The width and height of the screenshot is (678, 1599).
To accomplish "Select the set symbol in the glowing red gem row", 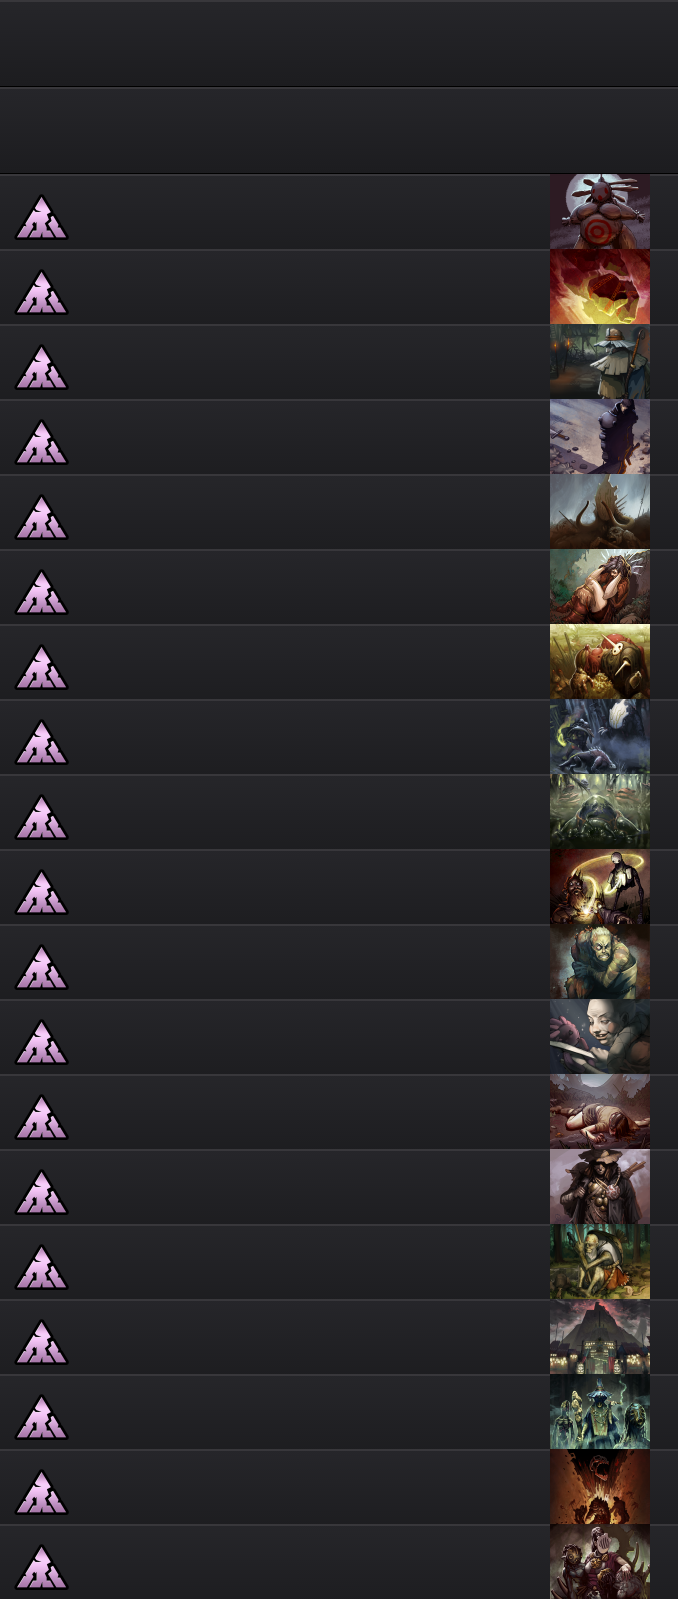I will click(x=42, y=292).
